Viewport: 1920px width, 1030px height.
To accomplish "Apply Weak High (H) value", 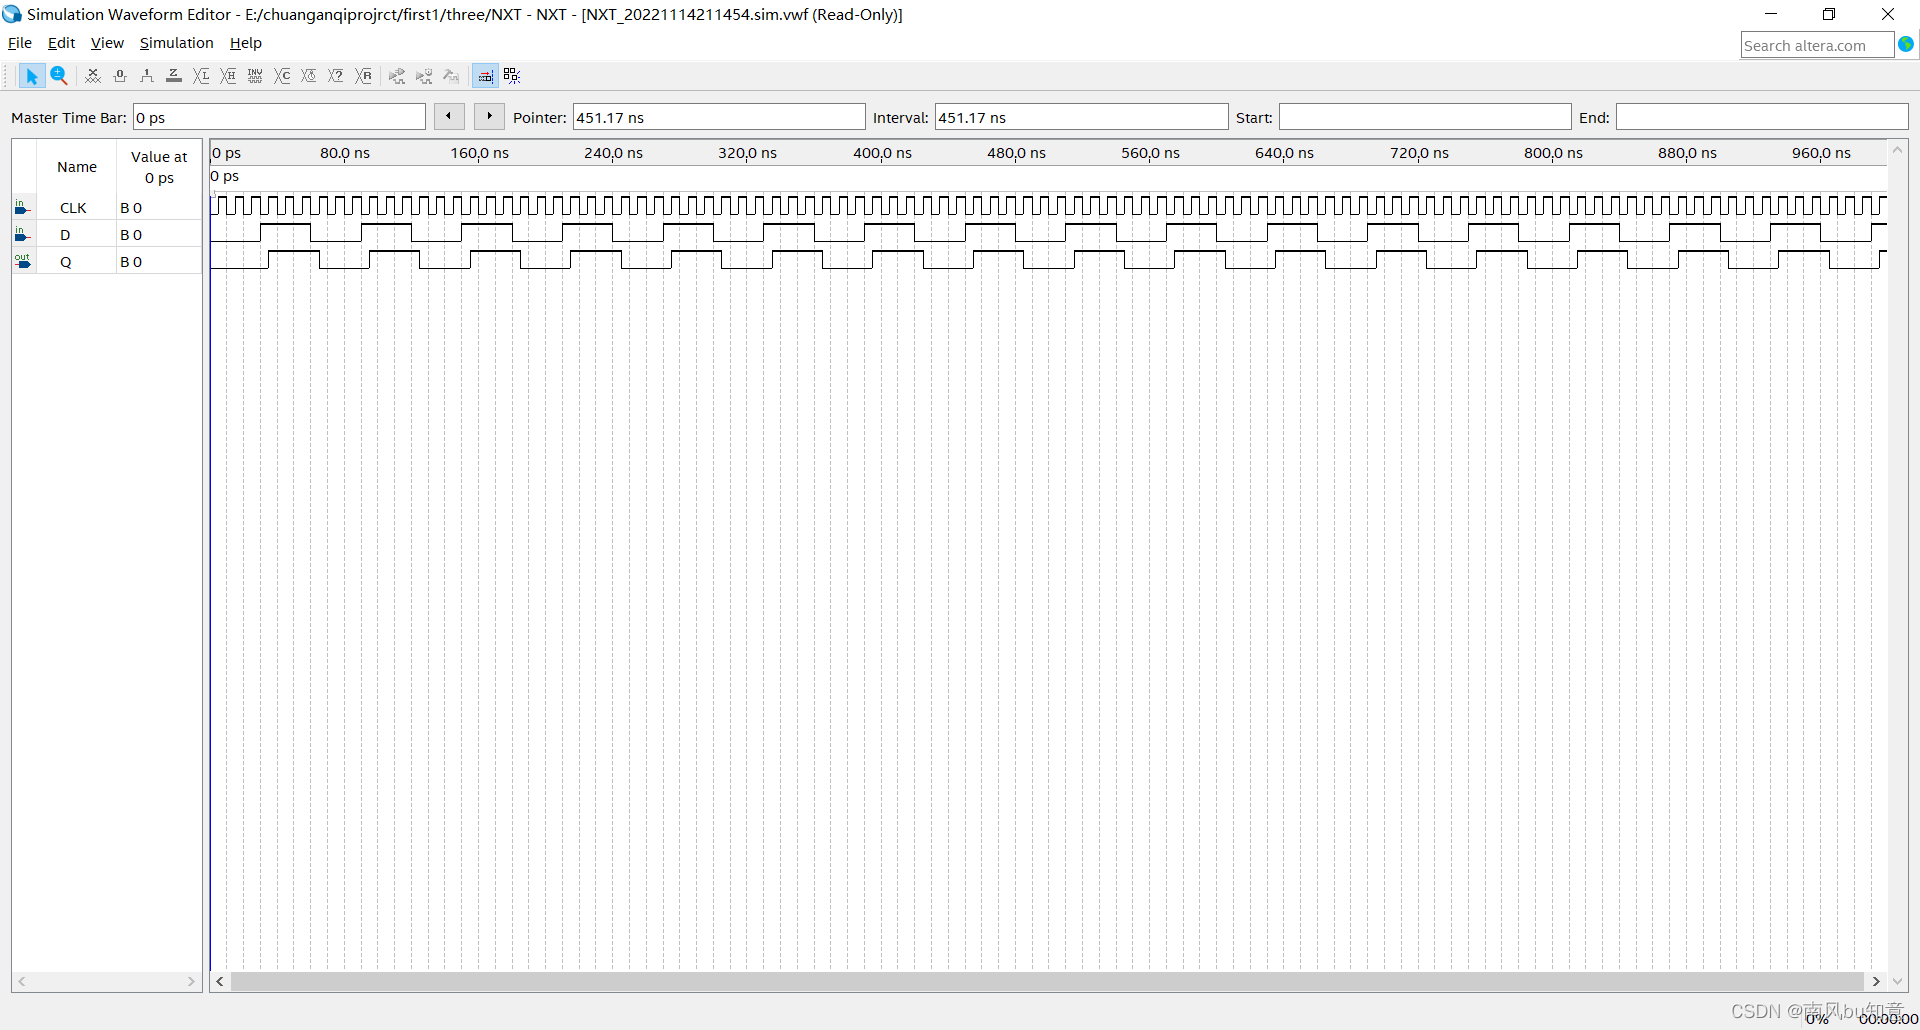I will click(228, 76).
